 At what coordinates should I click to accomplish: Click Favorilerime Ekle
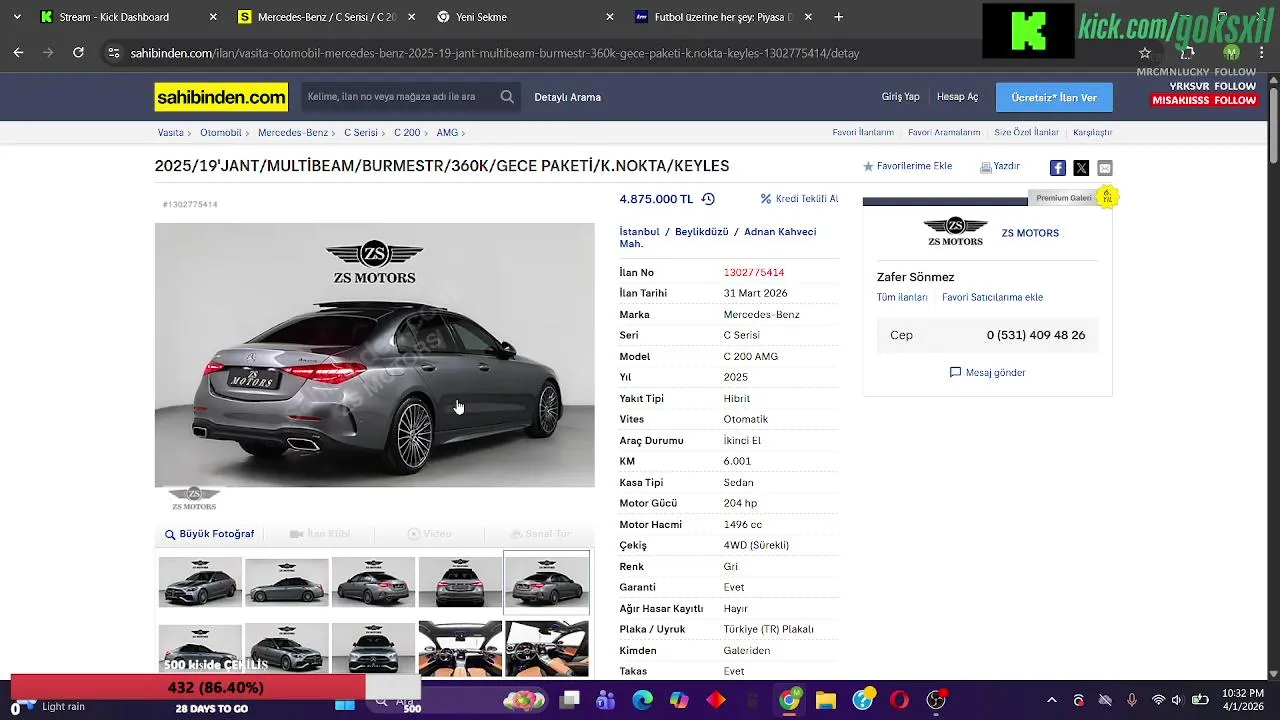[x=907, y=166]
